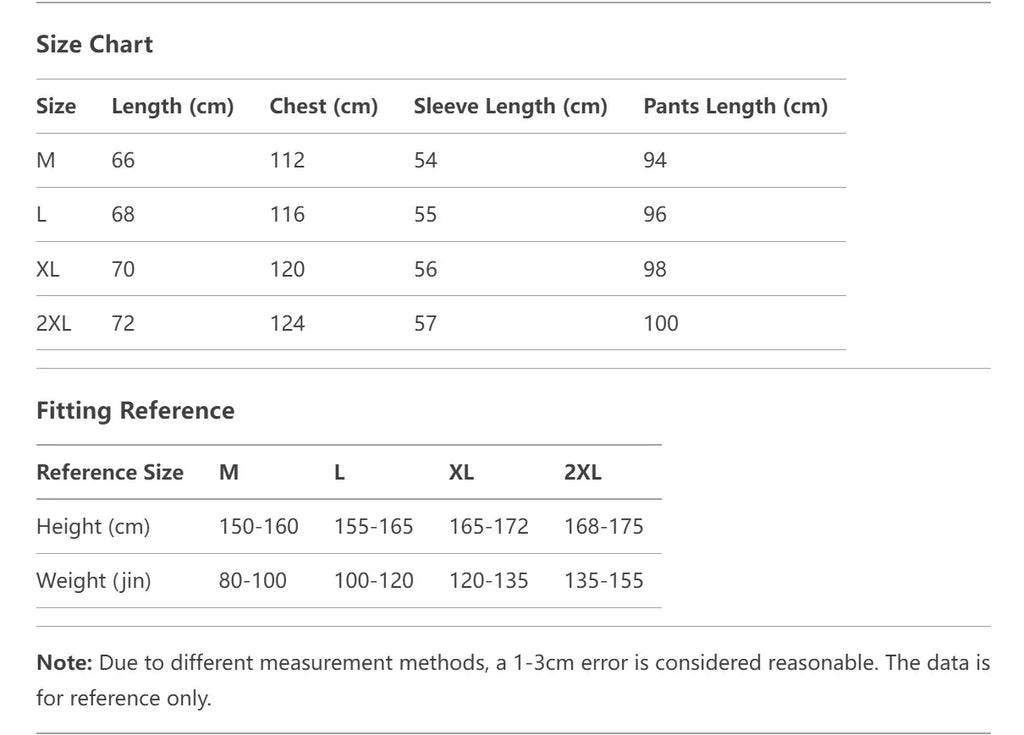Select chest value 116 in L row
Image resolution: width=1024 pixels, height=735 pixels.
point(287,215)
